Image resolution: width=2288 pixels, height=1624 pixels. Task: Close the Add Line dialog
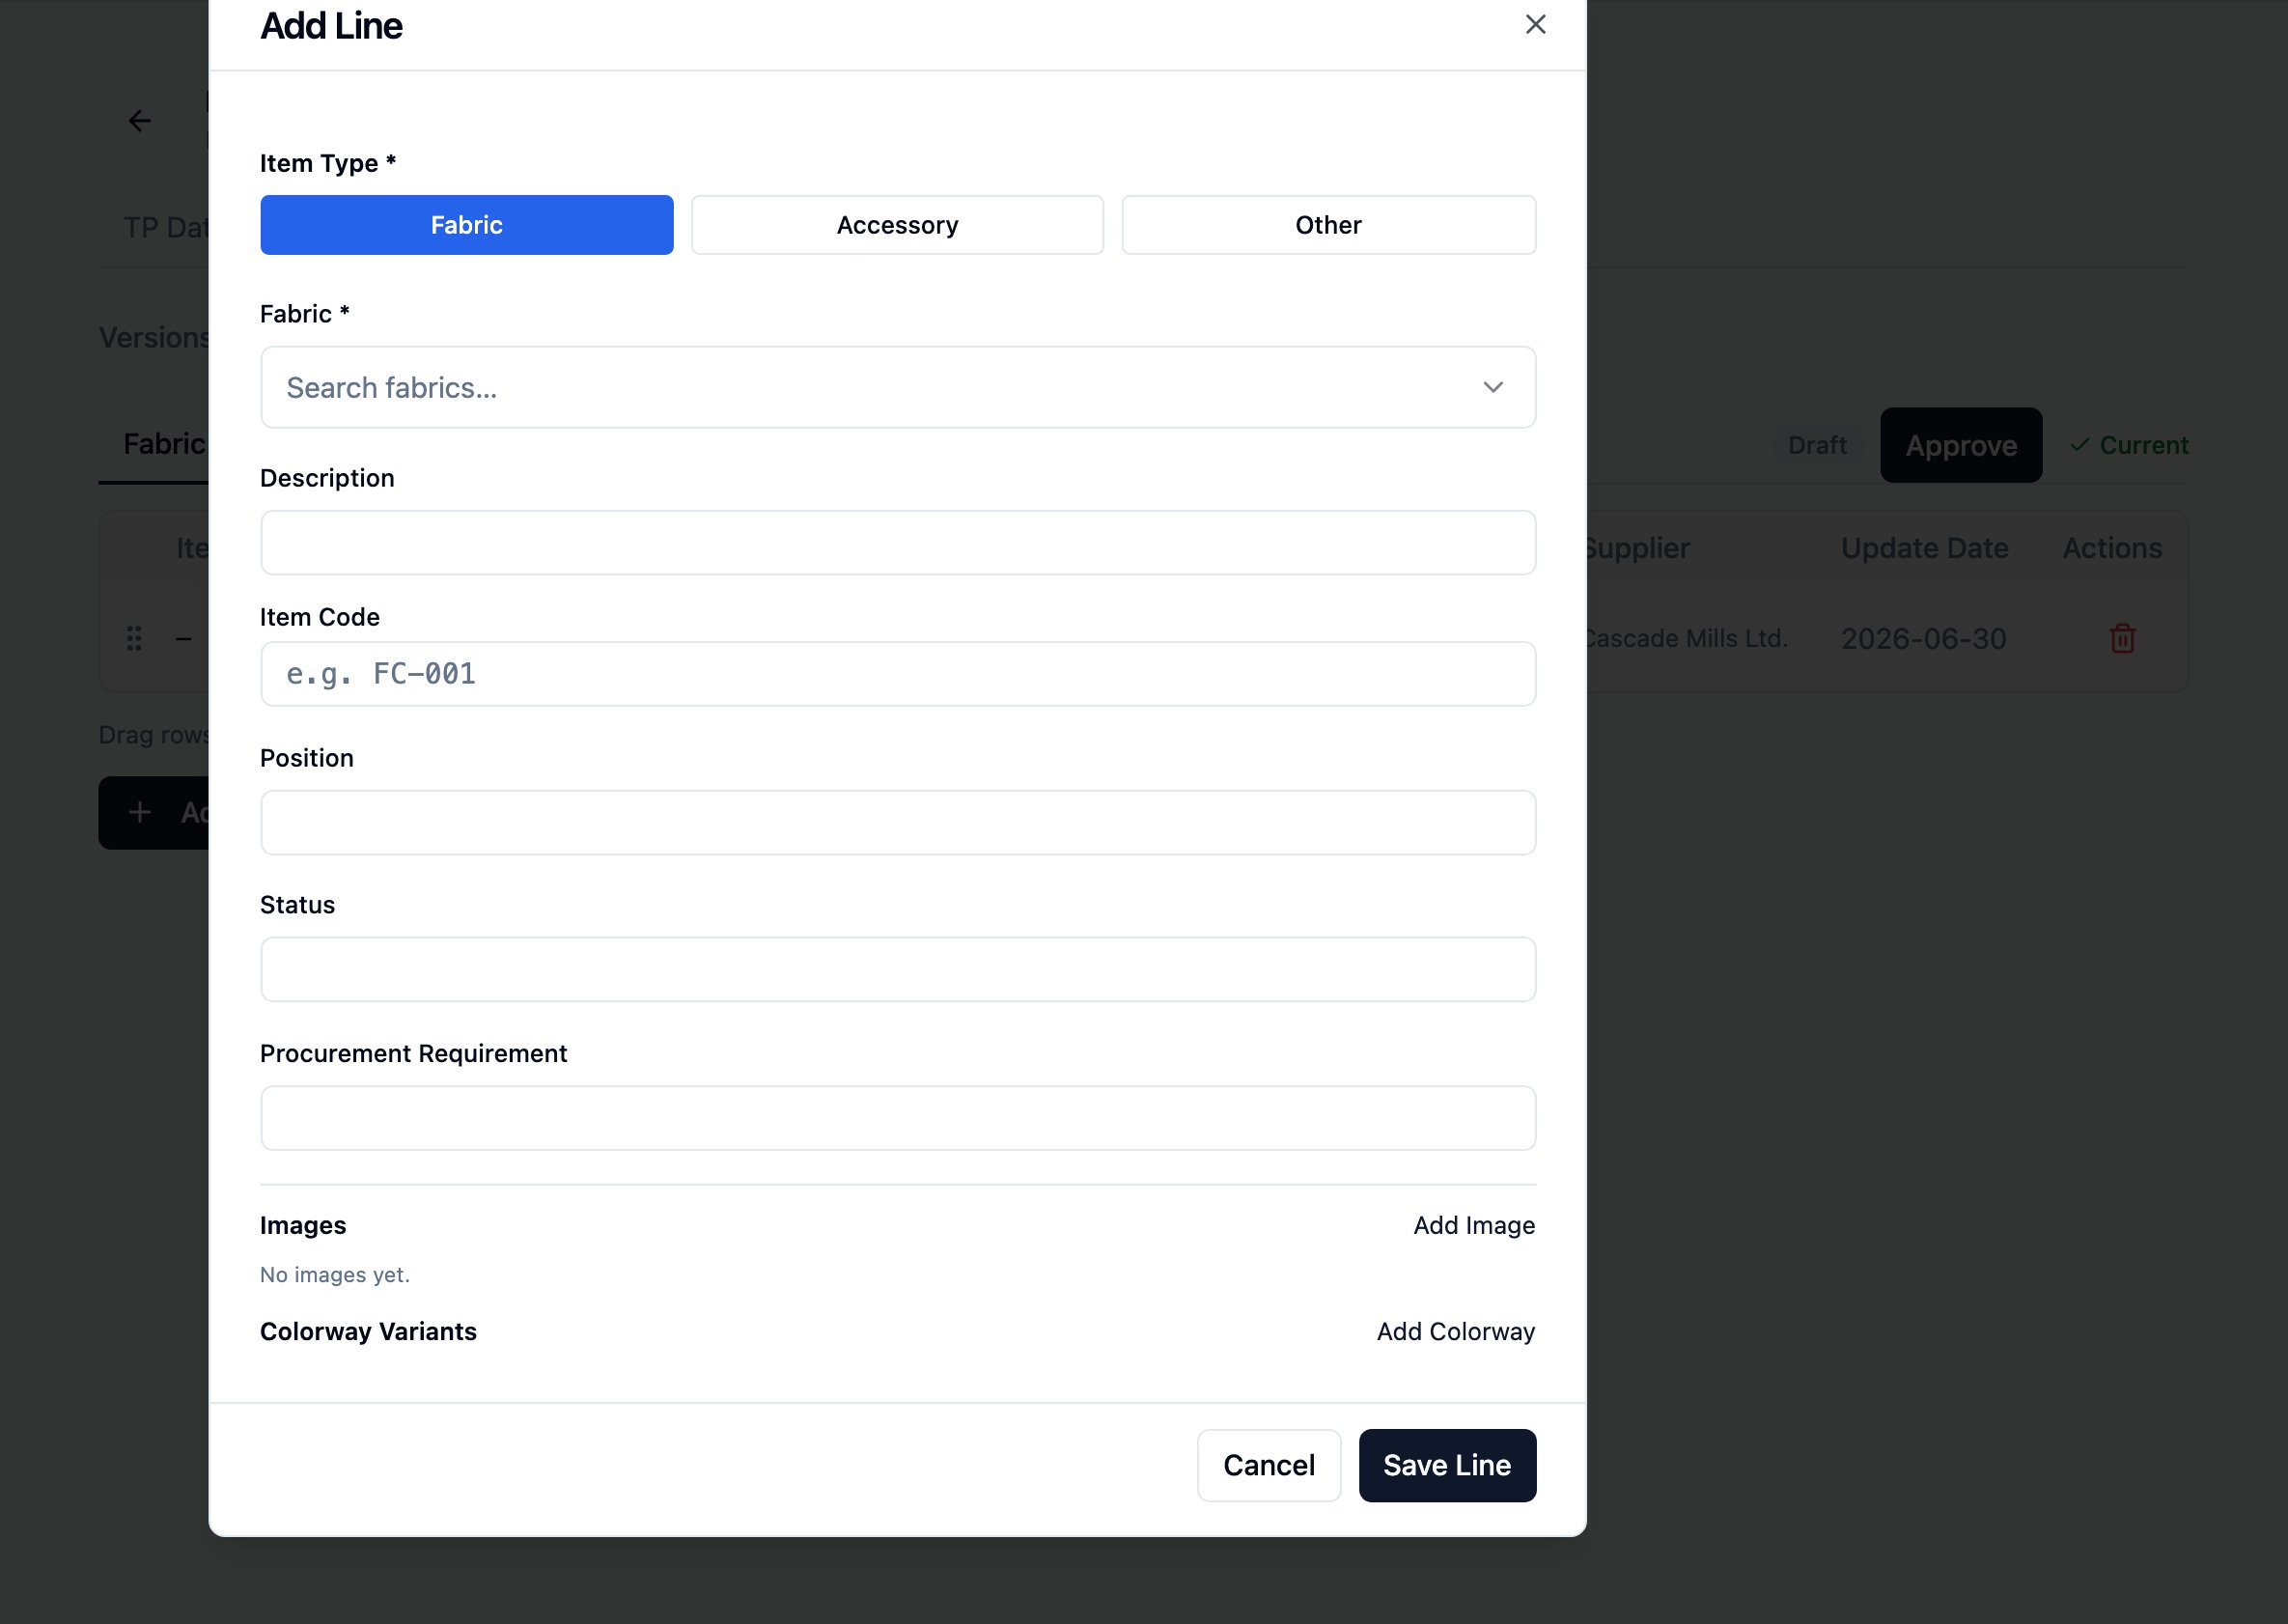[1535, 25]
